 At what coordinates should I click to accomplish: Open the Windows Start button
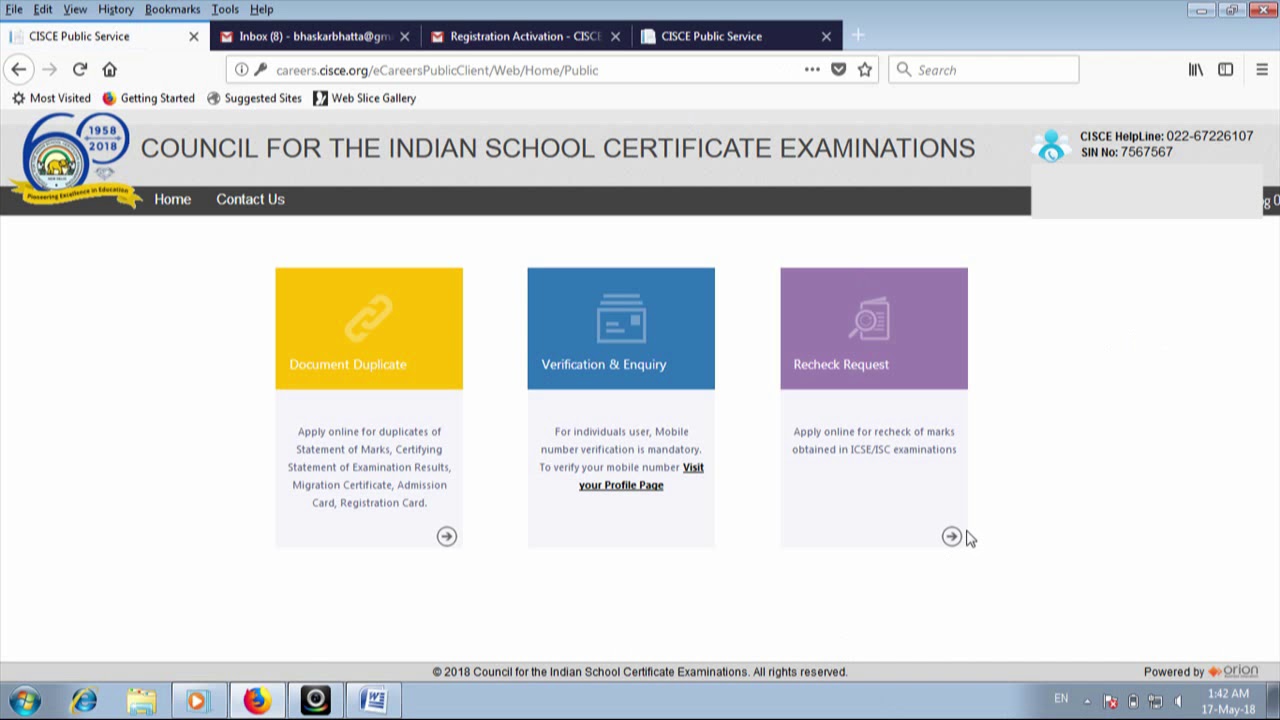coord(25,701)
